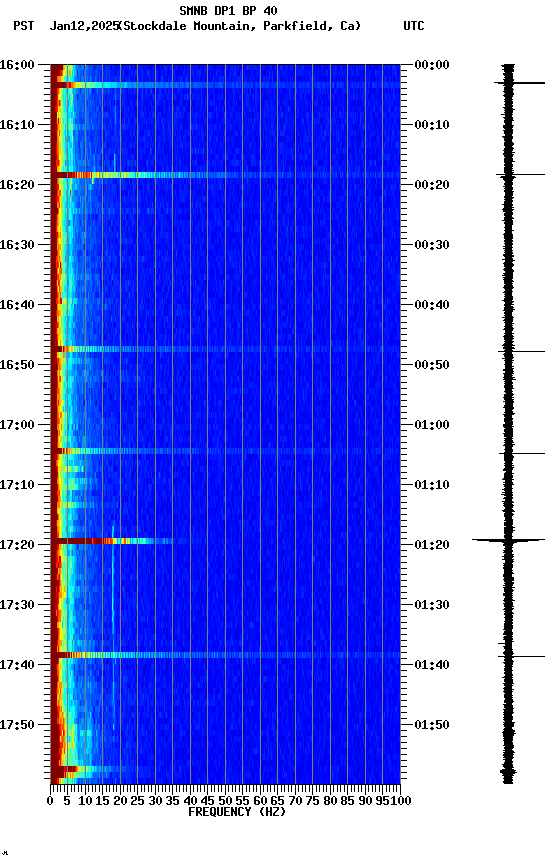Click the 01:00 UTC time label
The image size is (552, 864).
pyautogui.click(x=432, y=425)
